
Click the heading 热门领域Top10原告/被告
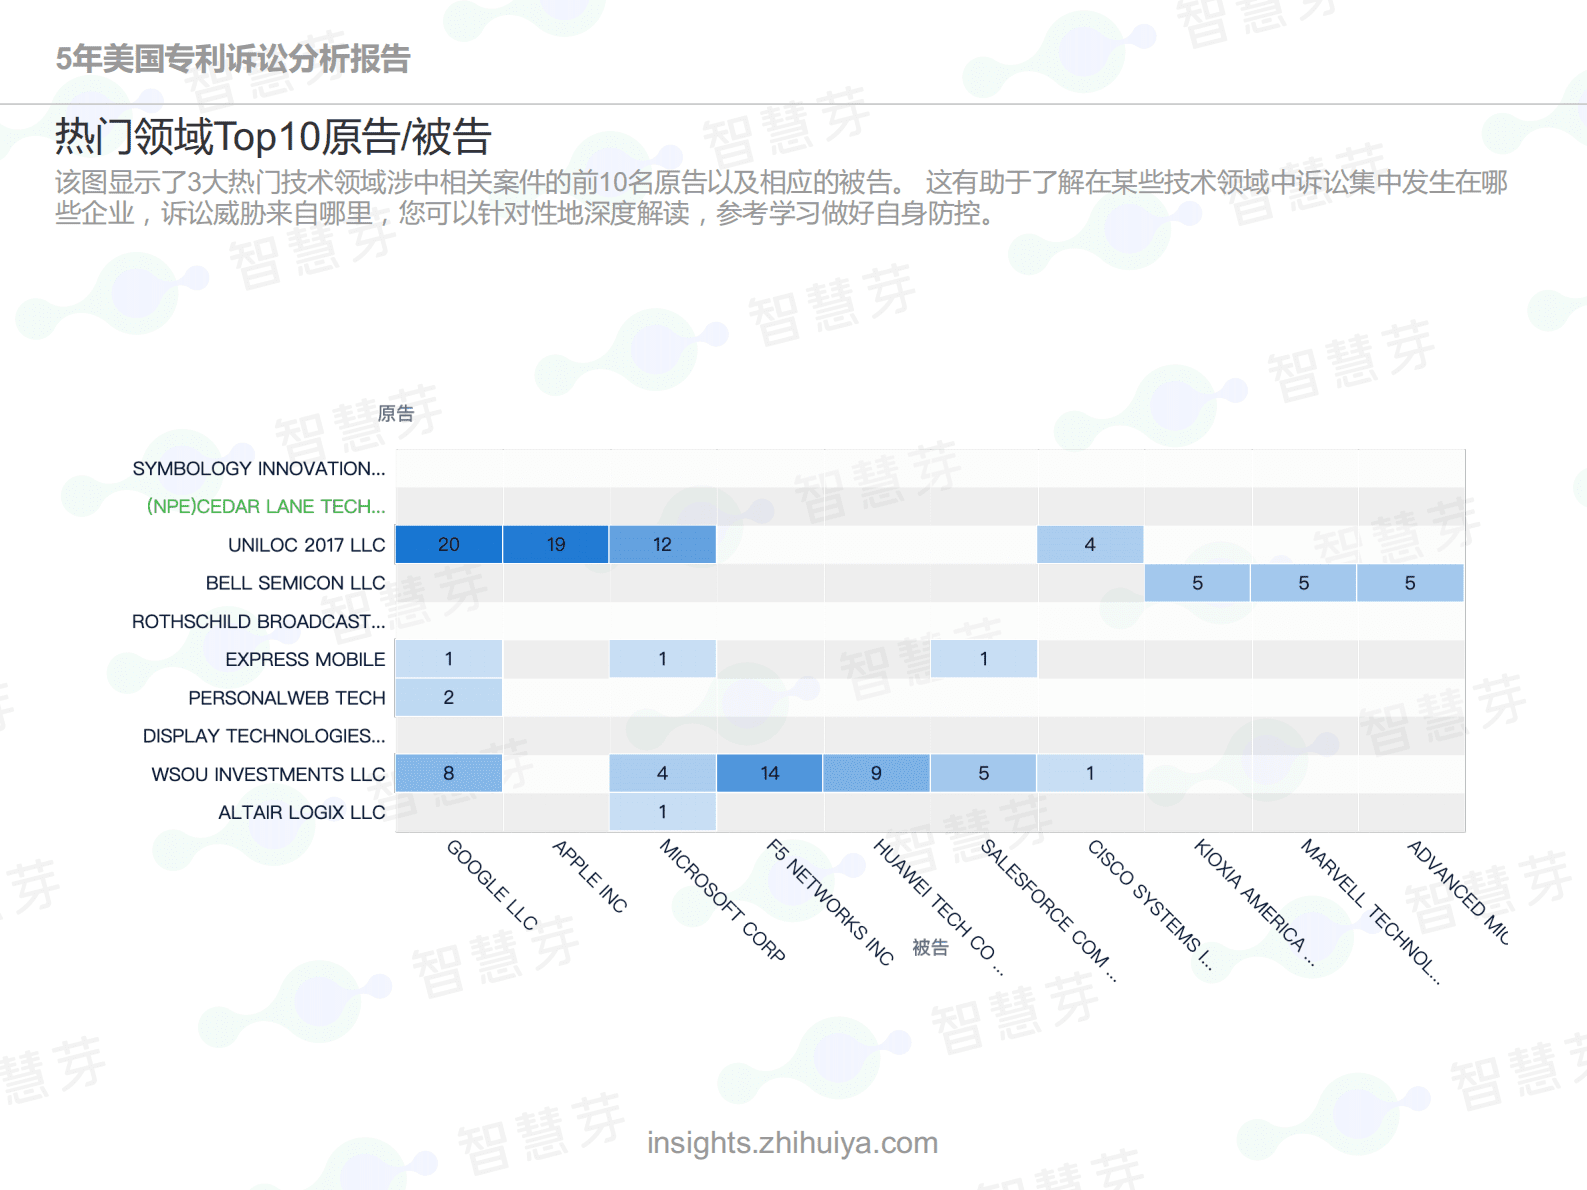tap(273, 137)
